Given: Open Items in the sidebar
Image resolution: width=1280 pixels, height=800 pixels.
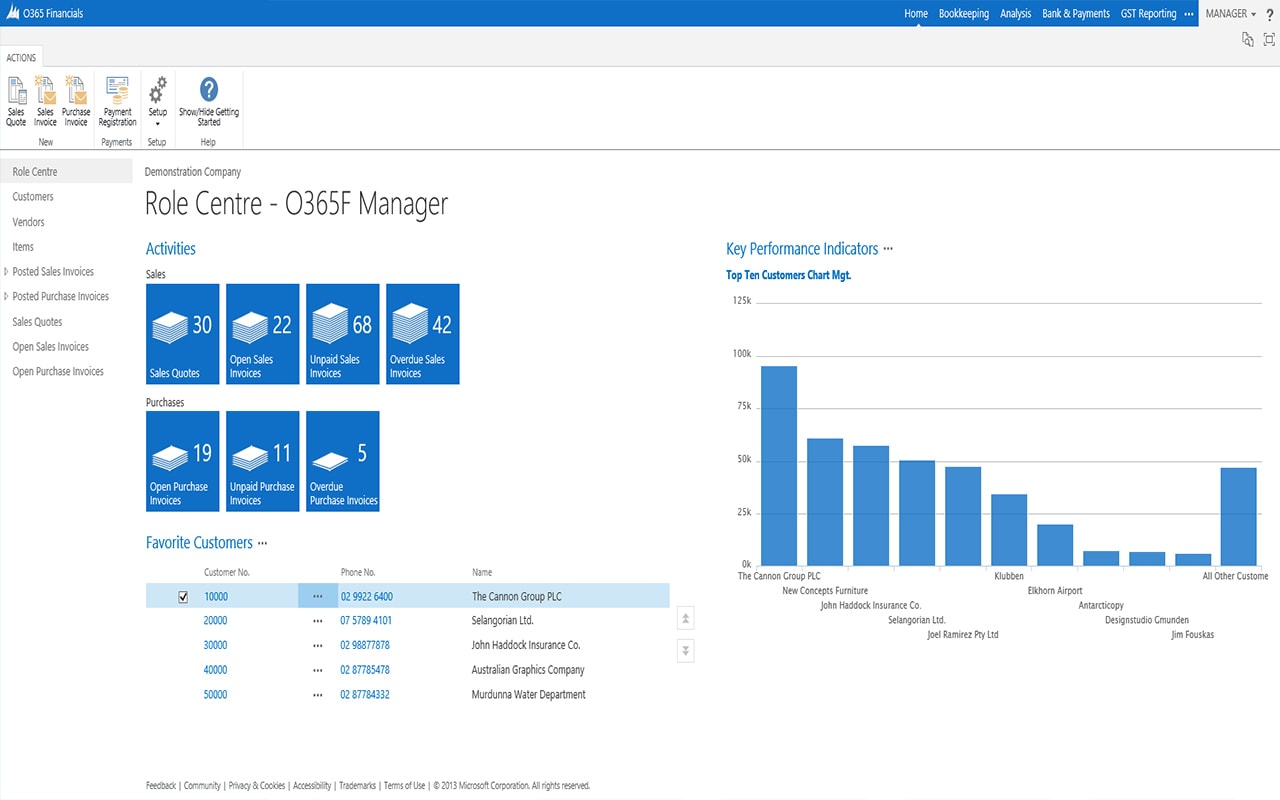Looking at the screenshot, I should pos(23,247).
